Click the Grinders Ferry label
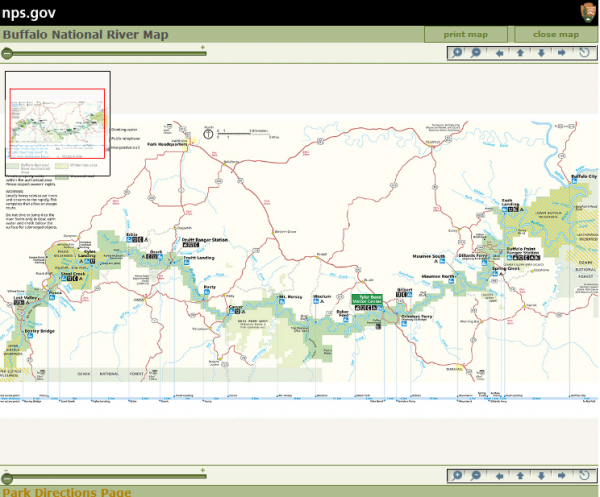This screenshot has width=600, height=497. tap(417, 317)
